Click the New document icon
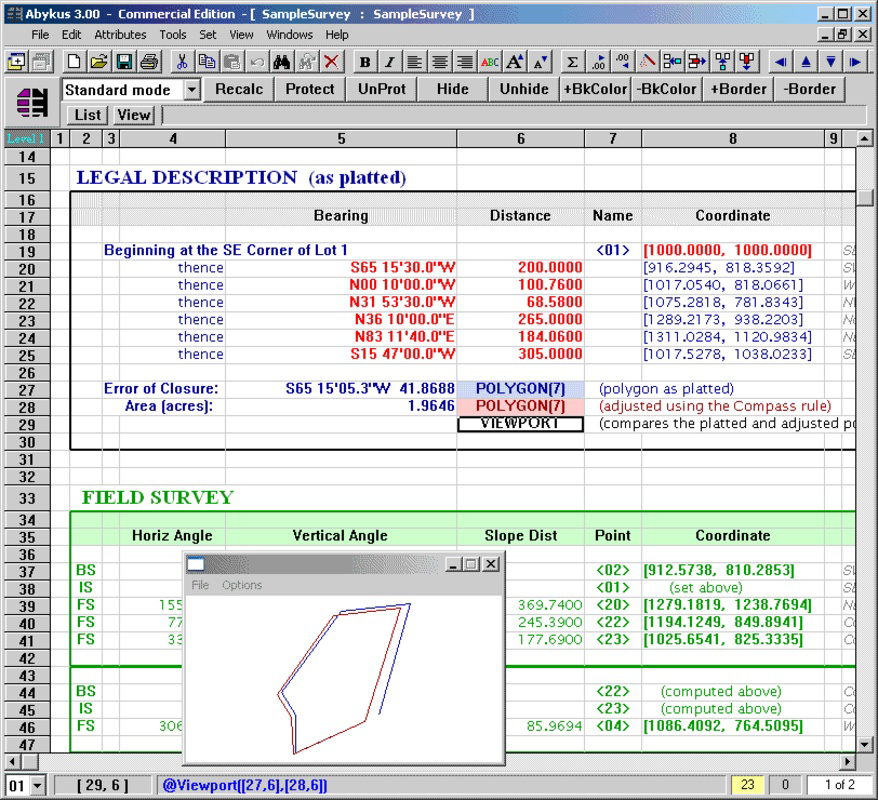 74,62
